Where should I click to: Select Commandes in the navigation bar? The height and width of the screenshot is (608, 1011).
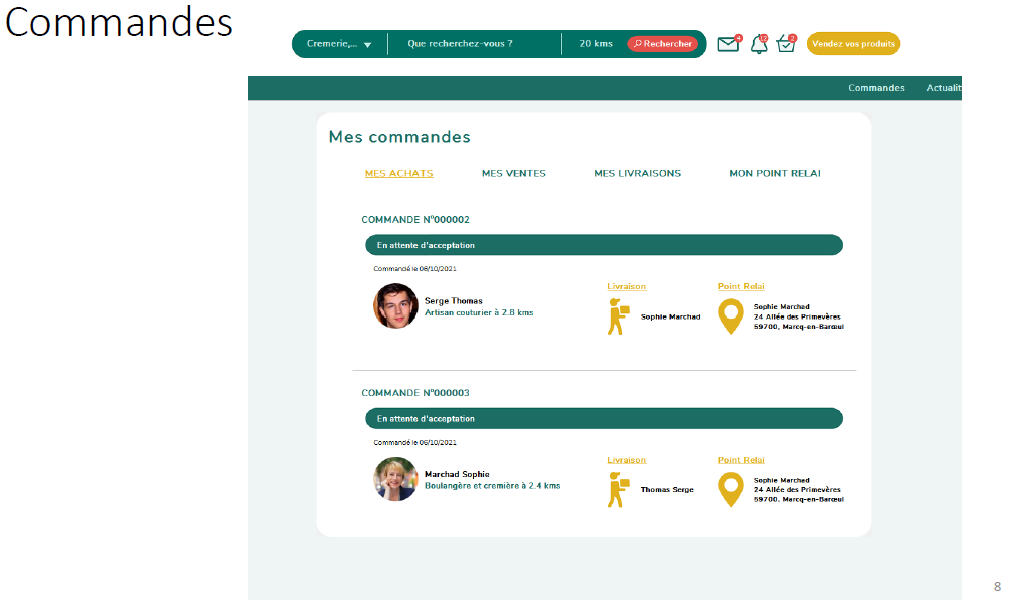pyautogui.click(x=876, y=88)
